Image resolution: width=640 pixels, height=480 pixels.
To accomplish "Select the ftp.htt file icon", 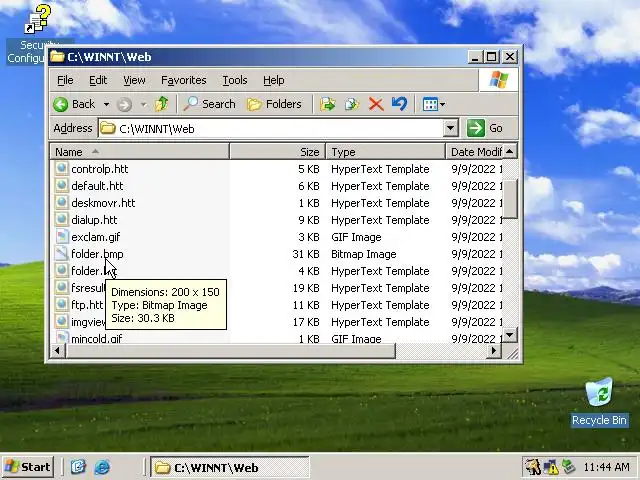I will coord(62,305).
